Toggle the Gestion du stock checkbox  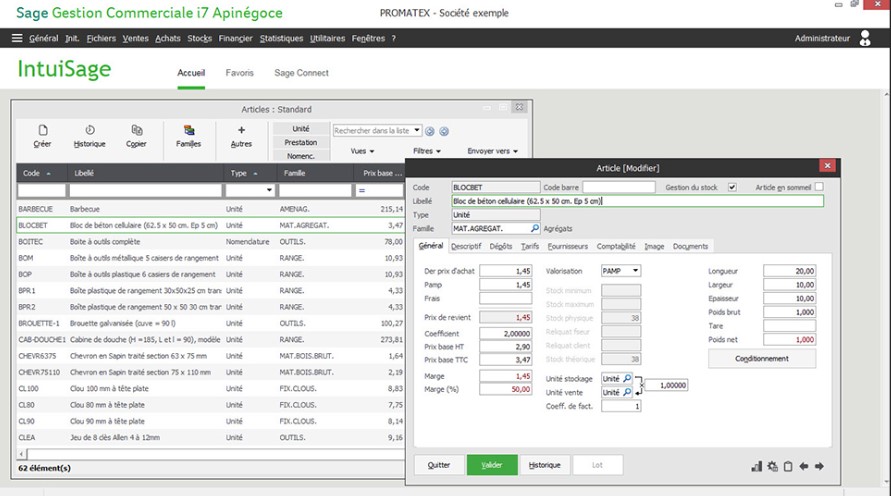732,187
